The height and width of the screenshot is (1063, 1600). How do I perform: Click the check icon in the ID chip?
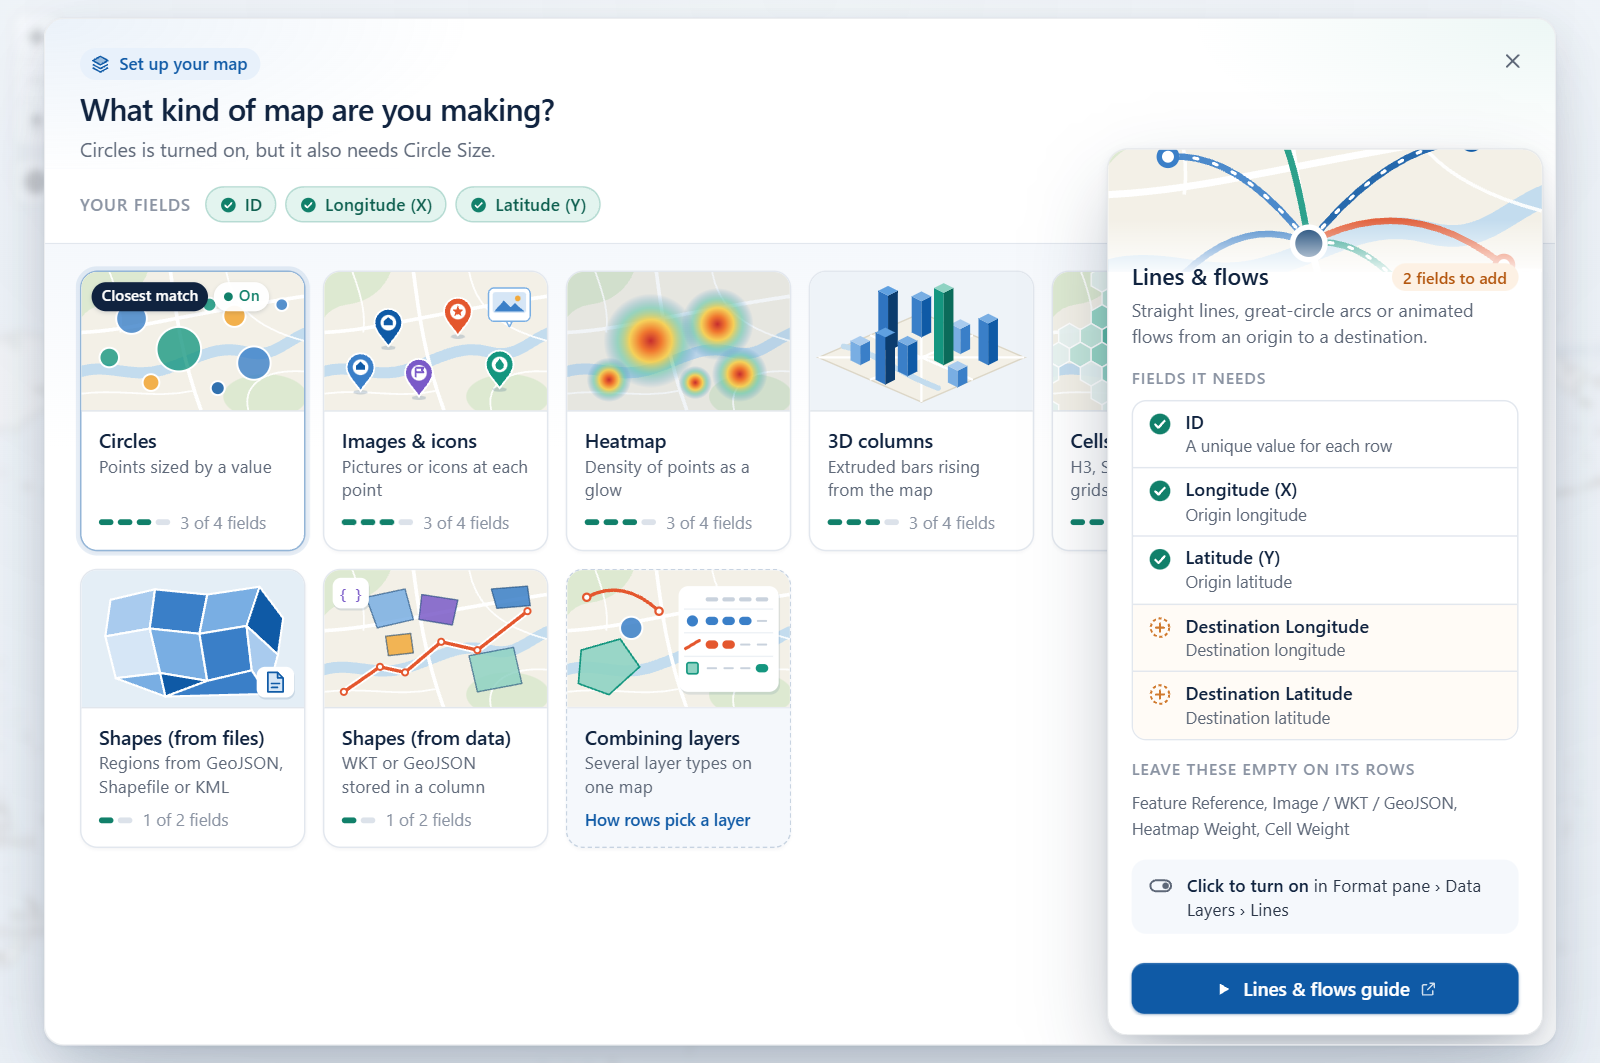229,205
